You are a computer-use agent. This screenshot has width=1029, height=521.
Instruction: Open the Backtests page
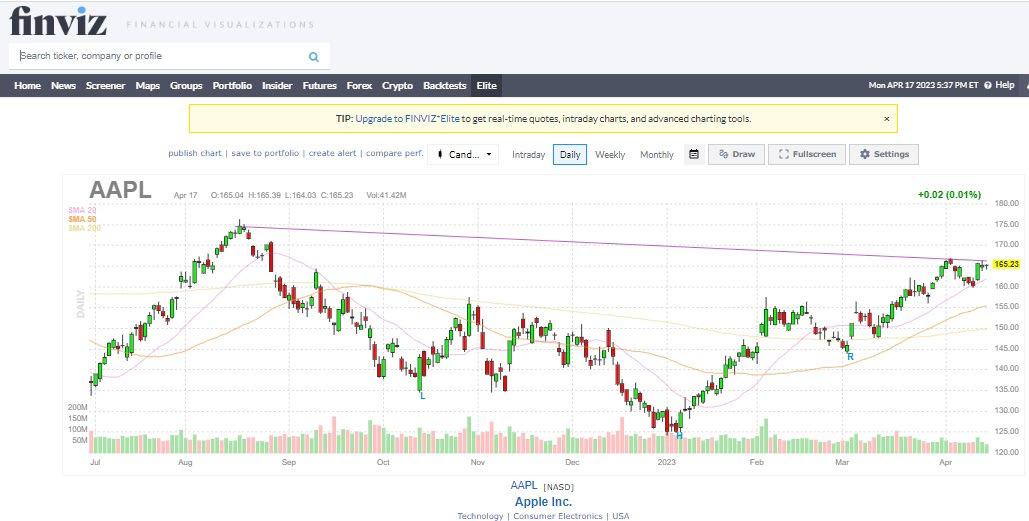444,85
